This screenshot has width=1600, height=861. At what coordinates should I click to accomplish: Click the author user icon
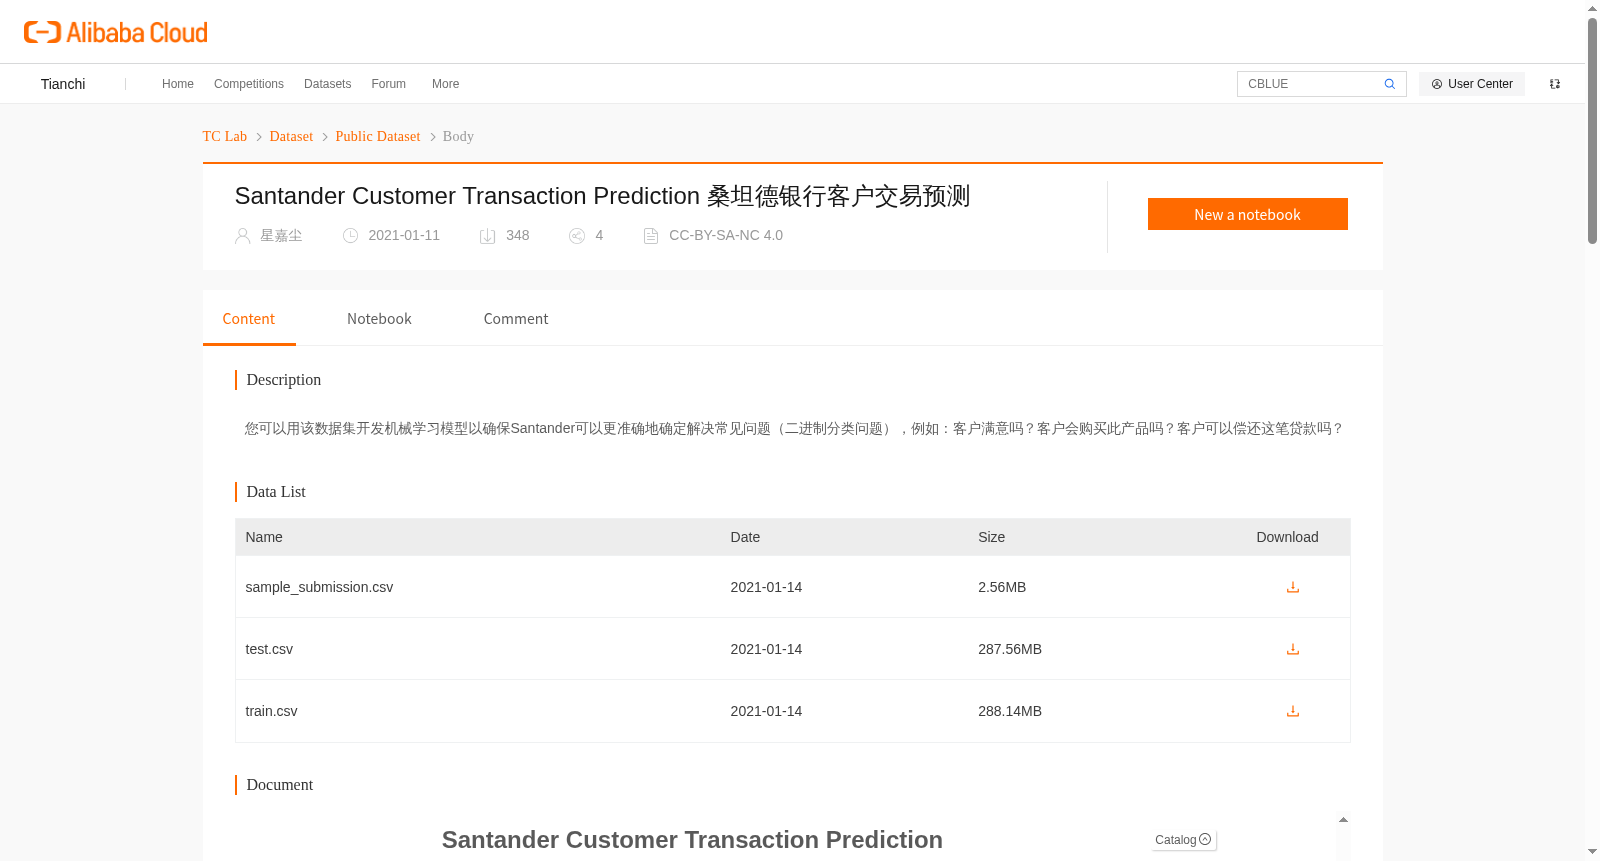tap(242, 236)
